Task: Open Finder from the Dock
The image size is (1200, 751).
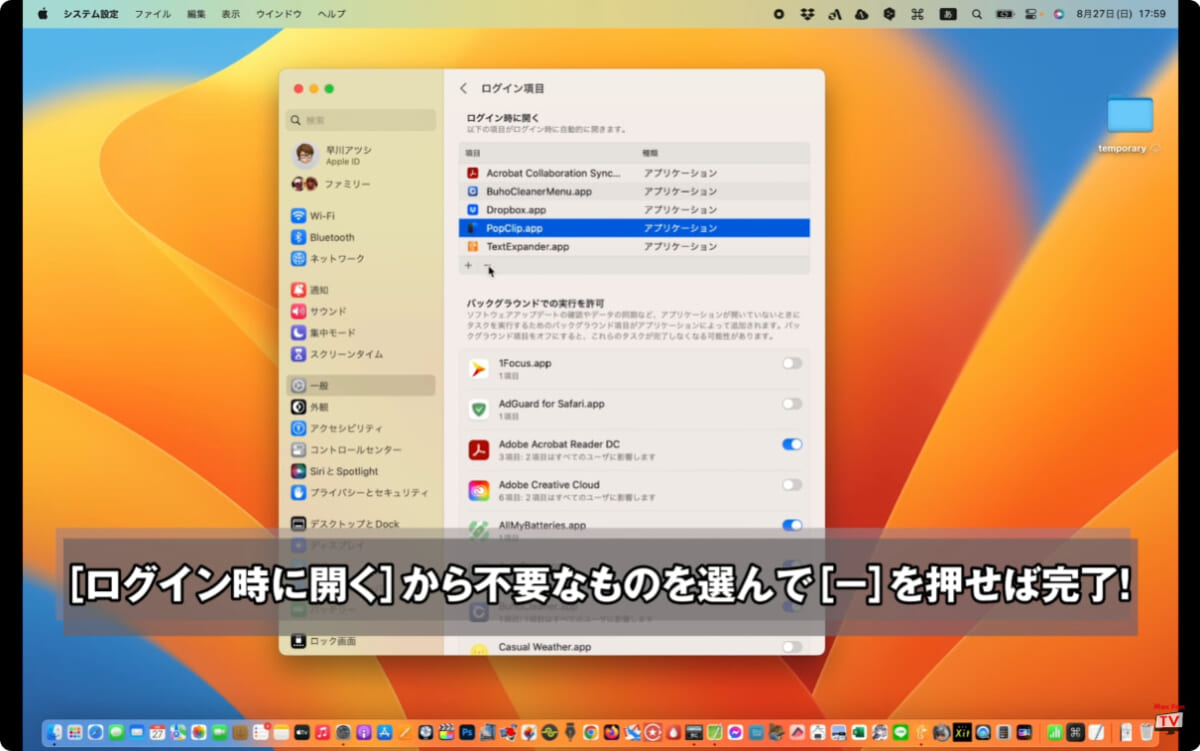Action: coord(53,733)
